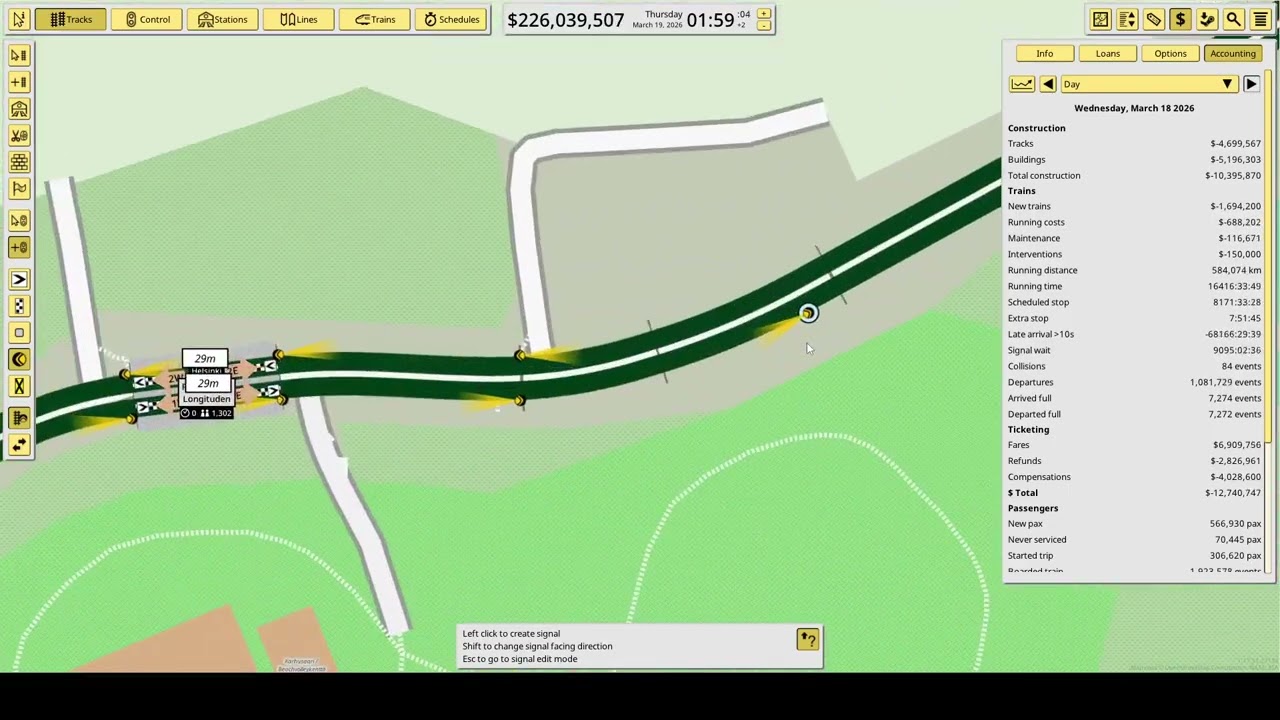
Task: Click the Wednesday, March 18 2026 date
Action: click(x=1134, y=108)
